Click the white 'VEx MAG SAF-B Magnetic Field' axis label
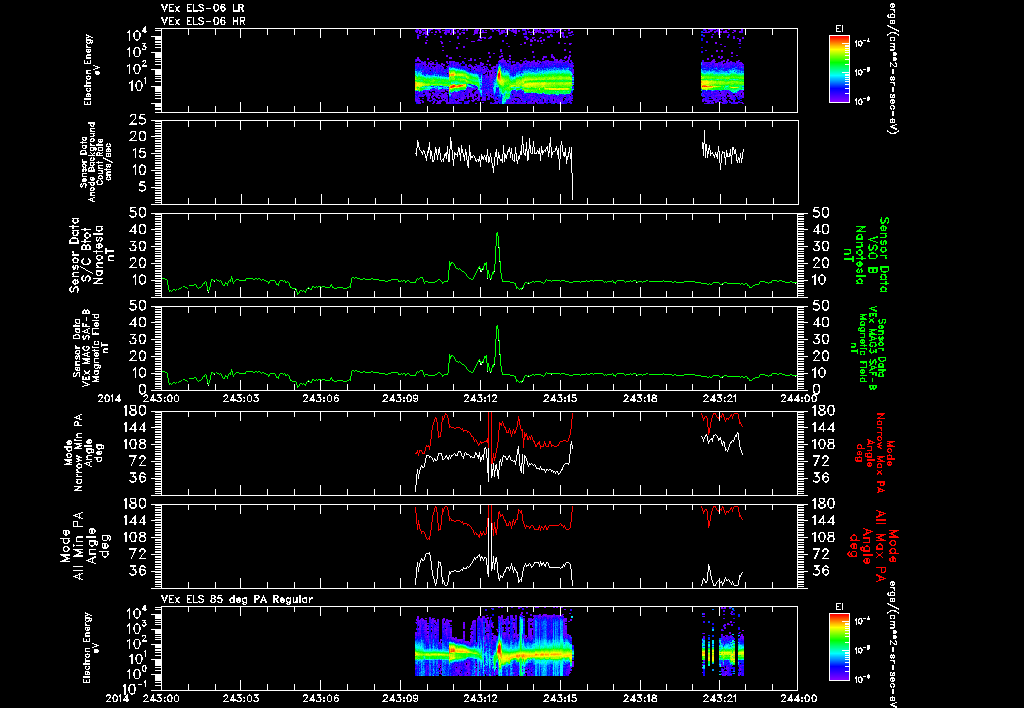This screenshot has width=1024, height=708. click(x=91, y=349)
